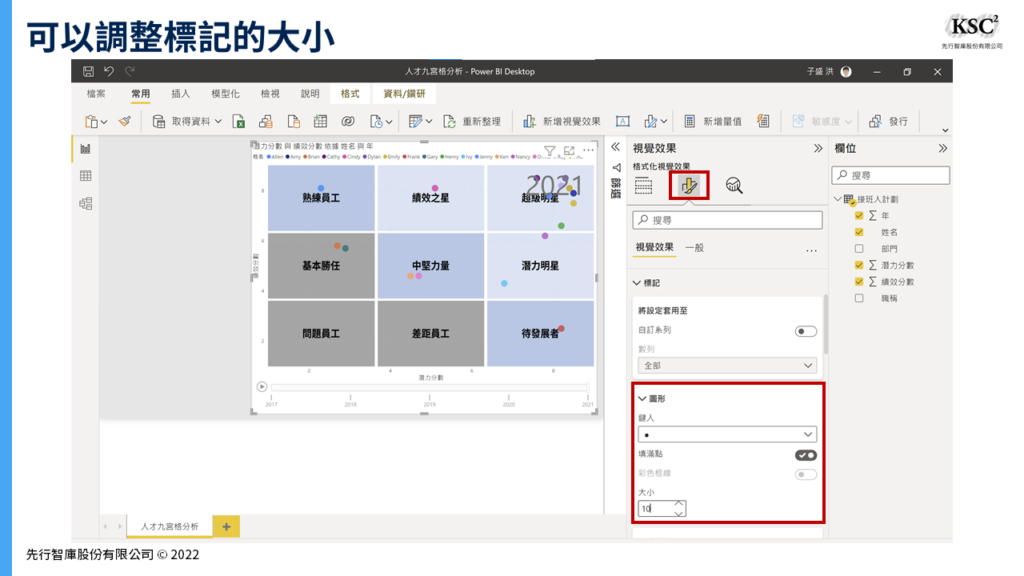This screenshot has width=1024, height=576.
Task: Select the 人才九宮格分析 page tab
Action: click(169, 526)
